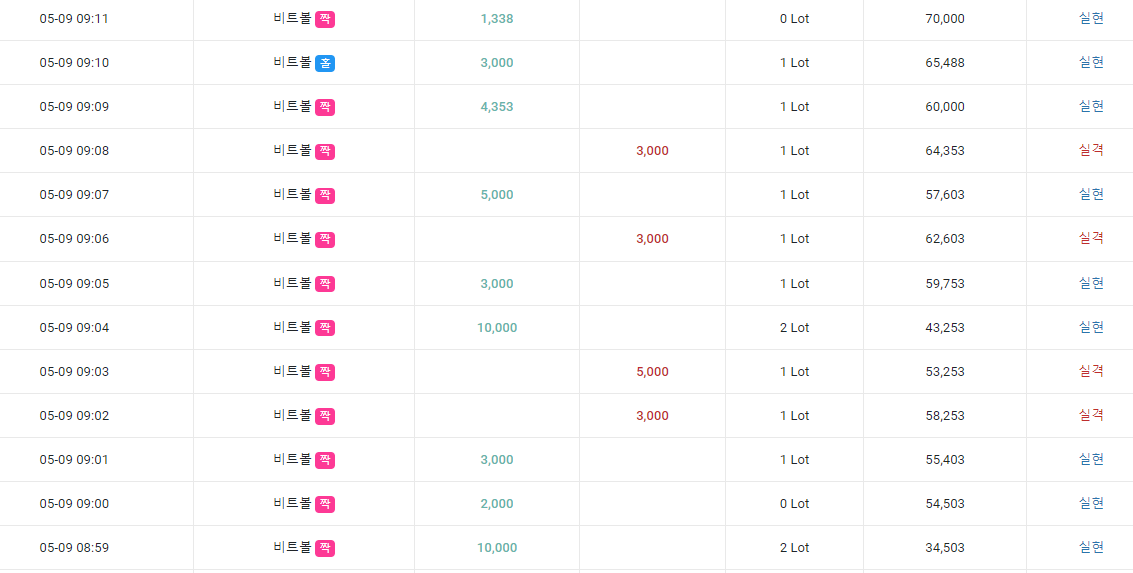Click 비트볼 label in the 09:00 row
The image size is (1133, 573).
293,504
